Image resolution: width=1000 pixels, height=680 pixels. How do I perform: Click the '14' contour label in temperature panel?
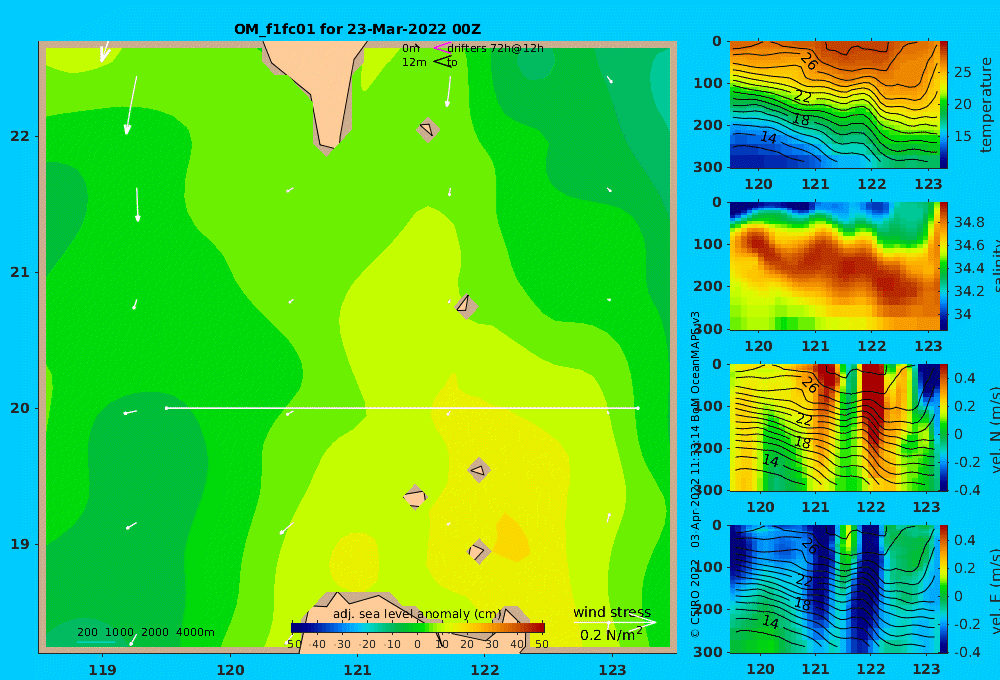[768, 137]
